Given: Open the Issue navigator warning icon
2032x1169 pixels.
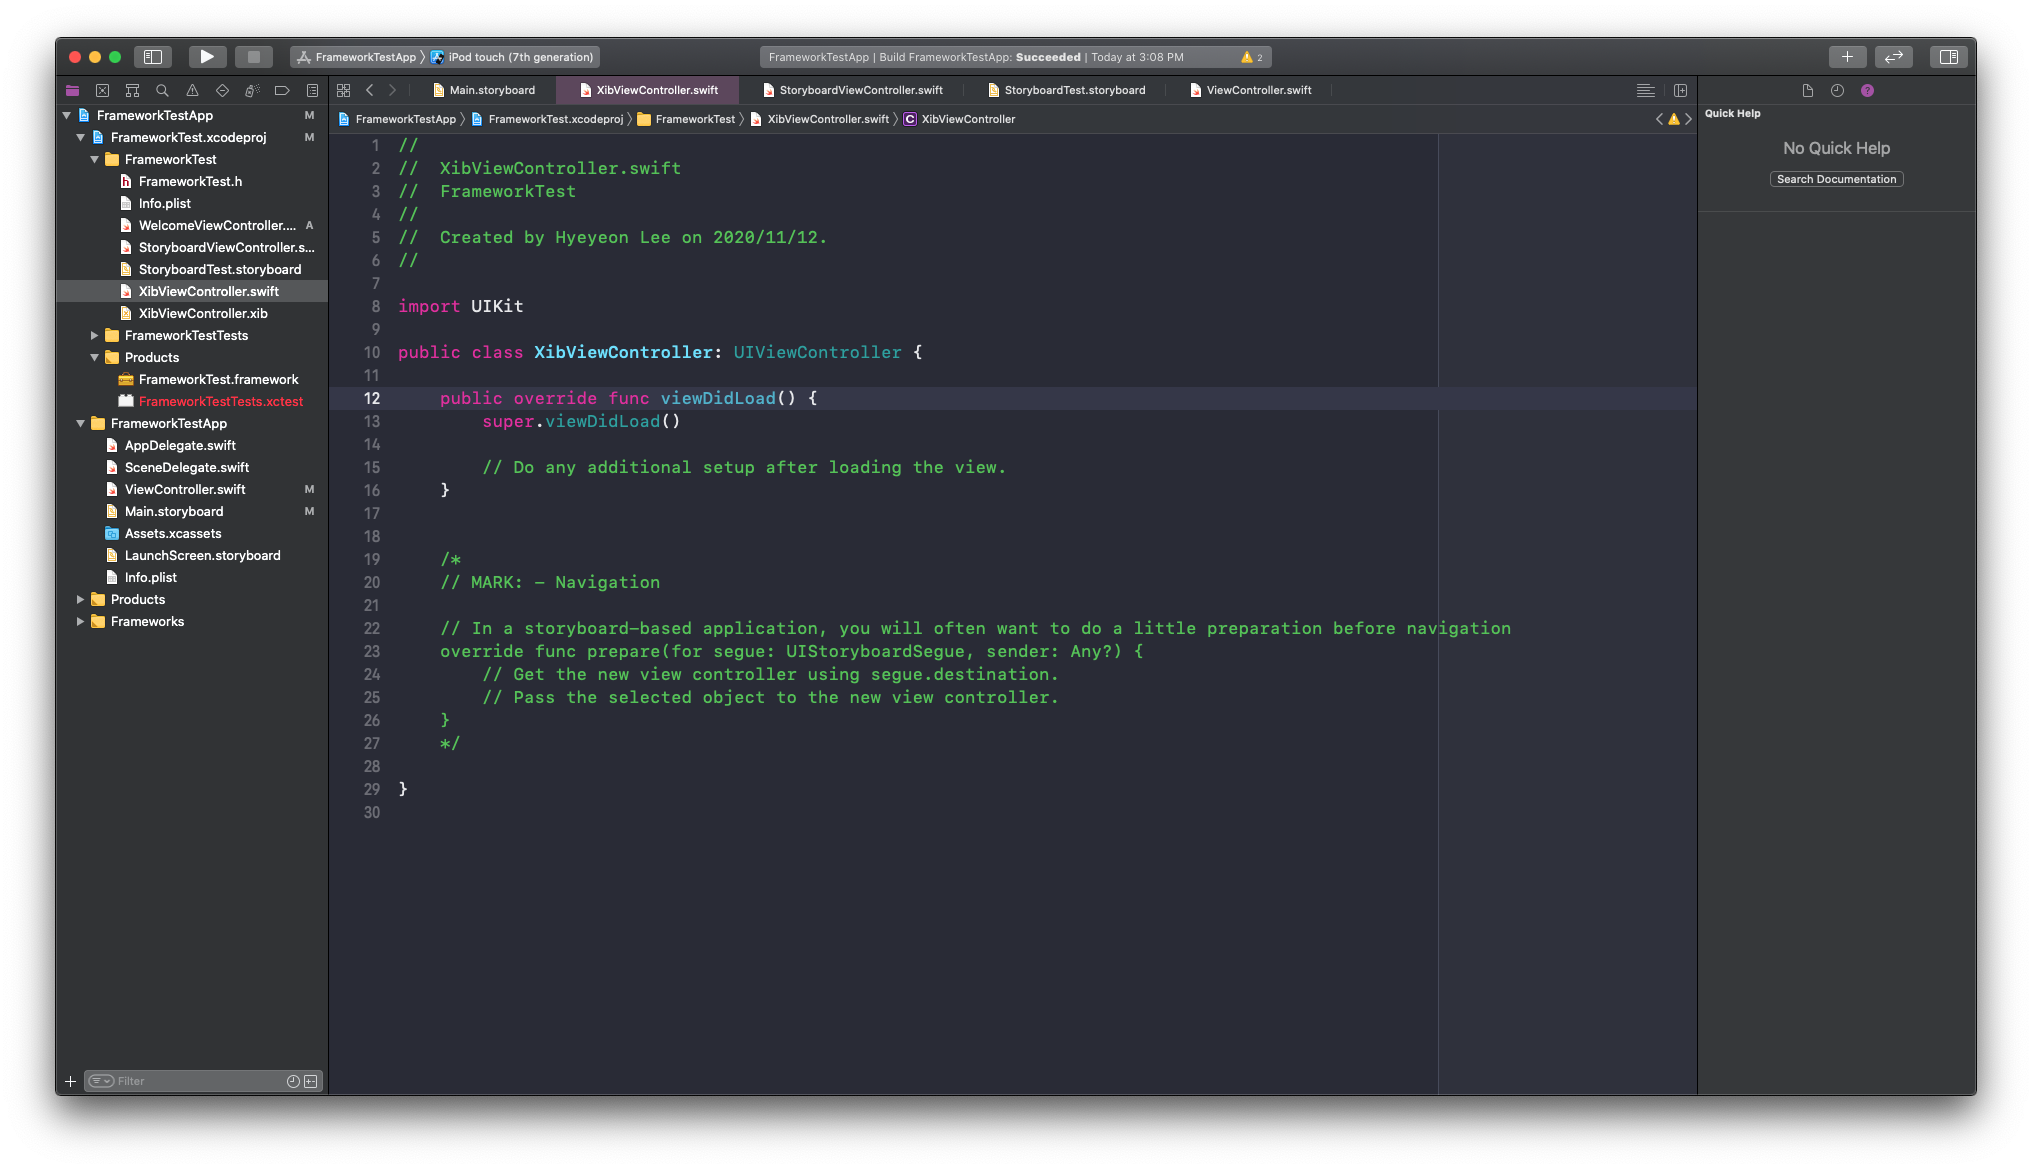Looking at the screenshot, I should pos(192,90).
